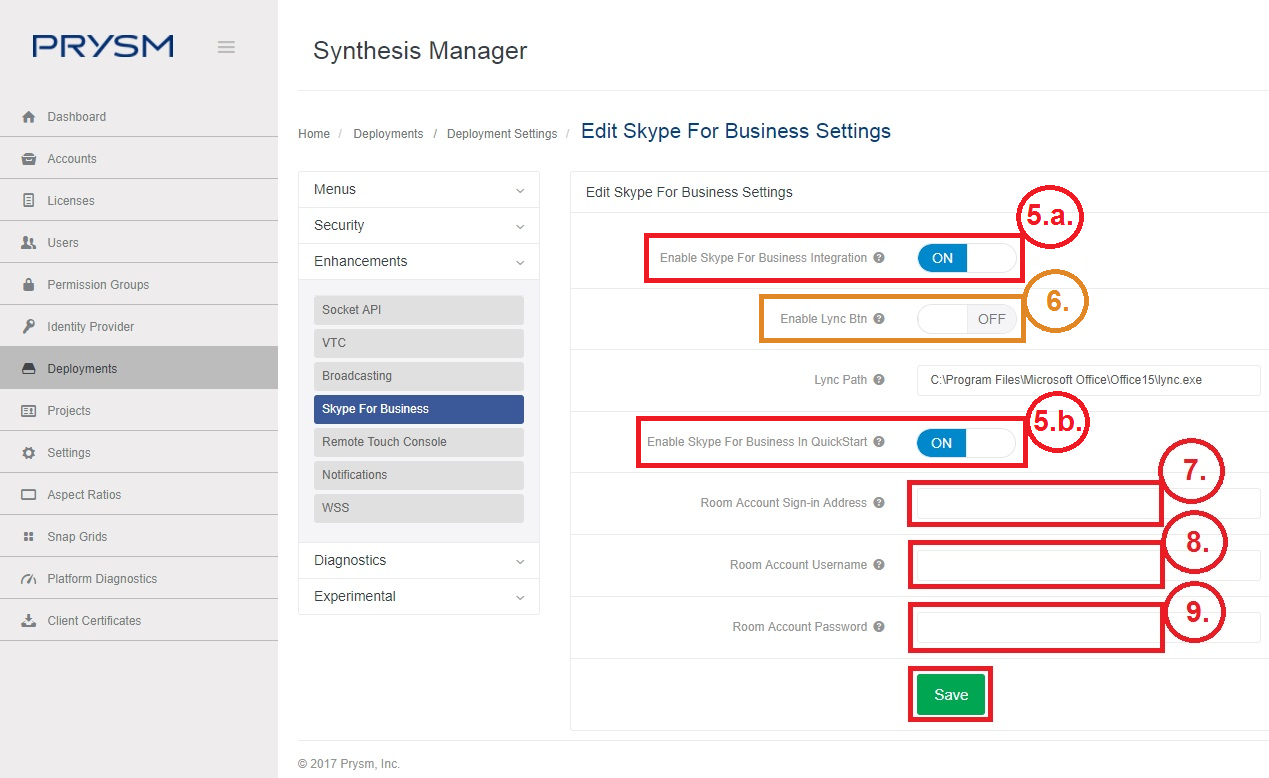Click the Client Certificates download icon
Screen dimensions: 1269x778
point(28,621)
